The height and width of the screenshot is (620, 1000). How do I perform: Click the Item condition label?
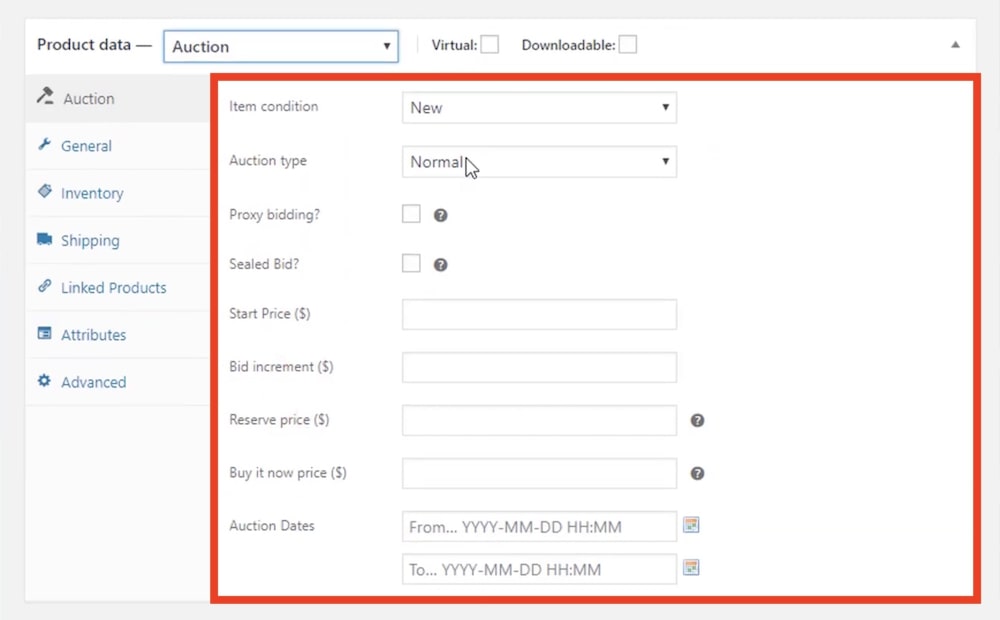point(274,107)
